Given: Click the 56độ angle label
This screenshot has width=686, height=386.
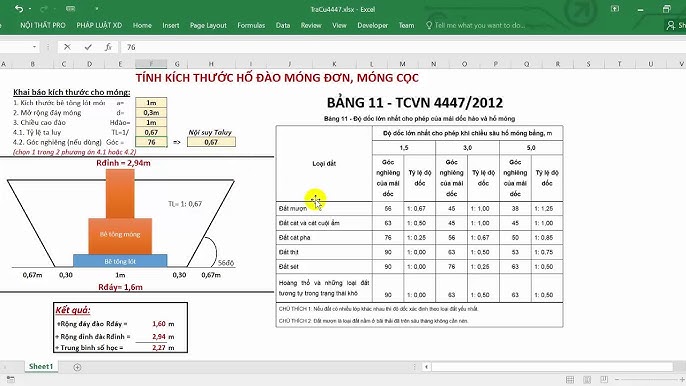Looking at the screenshot, I should (x=226, y=263).
